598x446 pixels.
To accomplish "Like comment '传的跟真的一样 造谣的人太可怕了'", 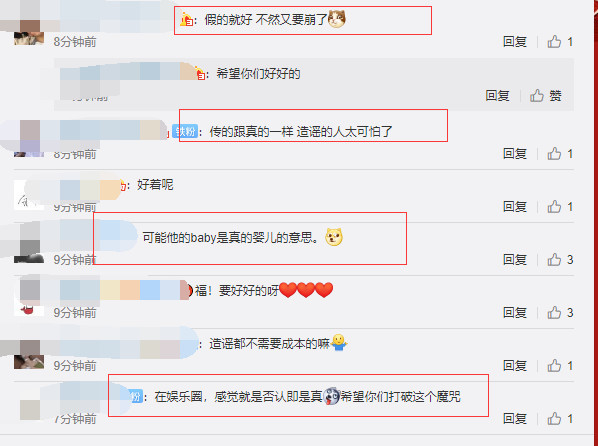I will [x=560, y=154].
